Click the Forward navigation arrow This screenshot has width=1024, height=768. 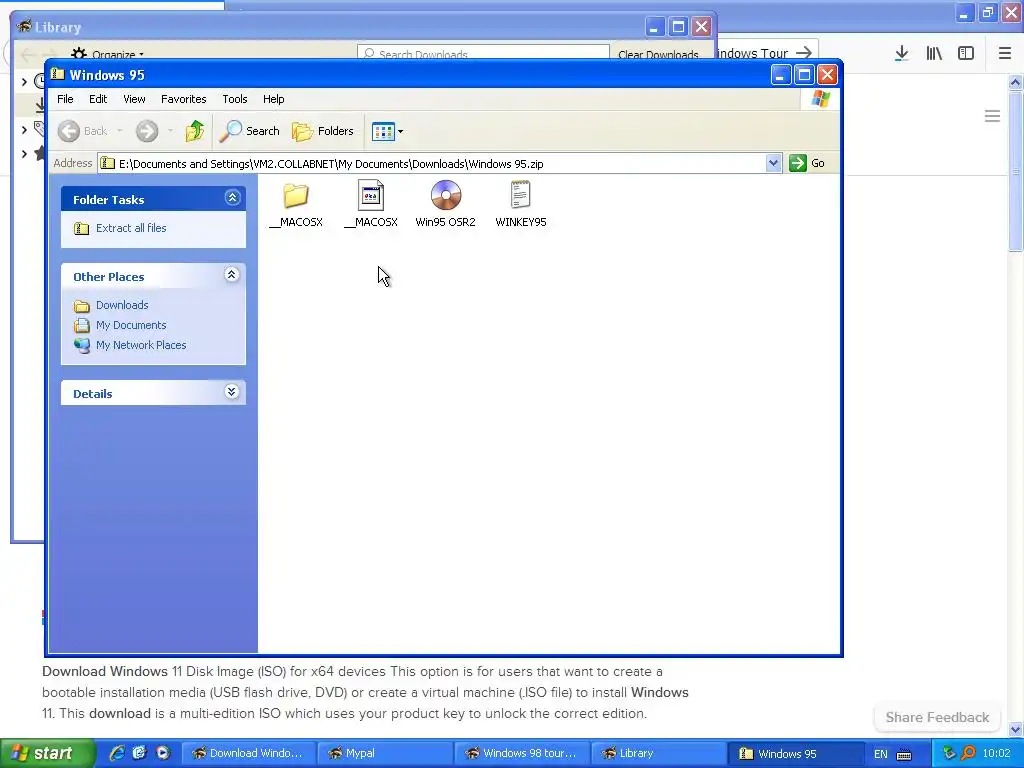(147, 131)
